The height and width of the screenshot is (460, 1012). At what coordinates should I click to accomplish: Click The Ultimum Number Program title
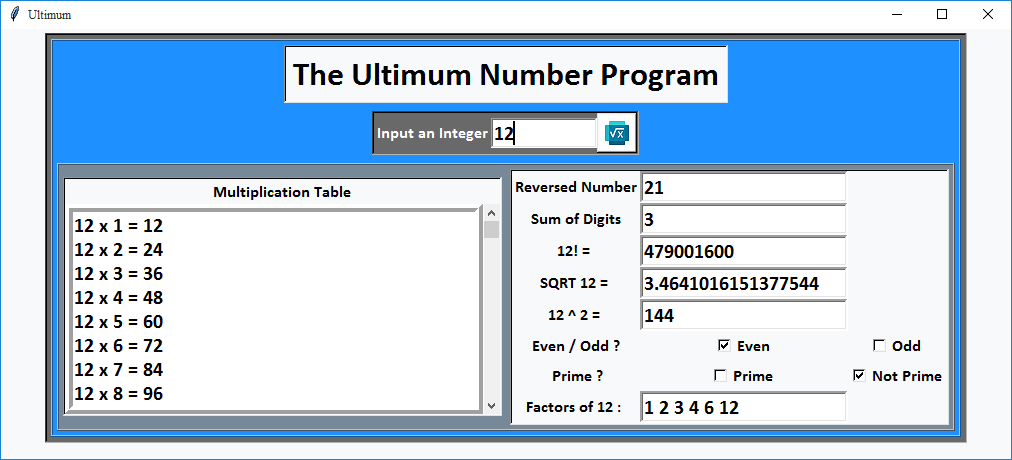pyautogui.click(x=506, y=74)
